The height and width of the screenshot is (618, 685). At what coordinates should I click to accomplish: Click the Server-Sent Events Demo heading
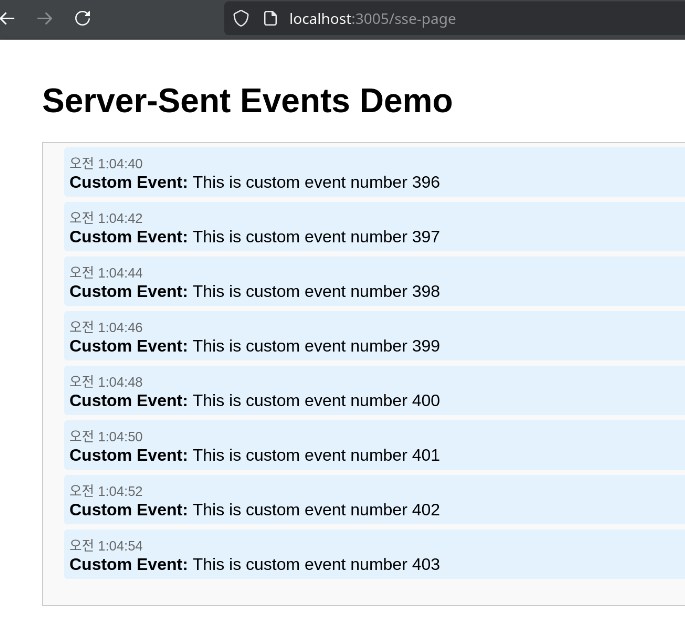pos(247,101)
